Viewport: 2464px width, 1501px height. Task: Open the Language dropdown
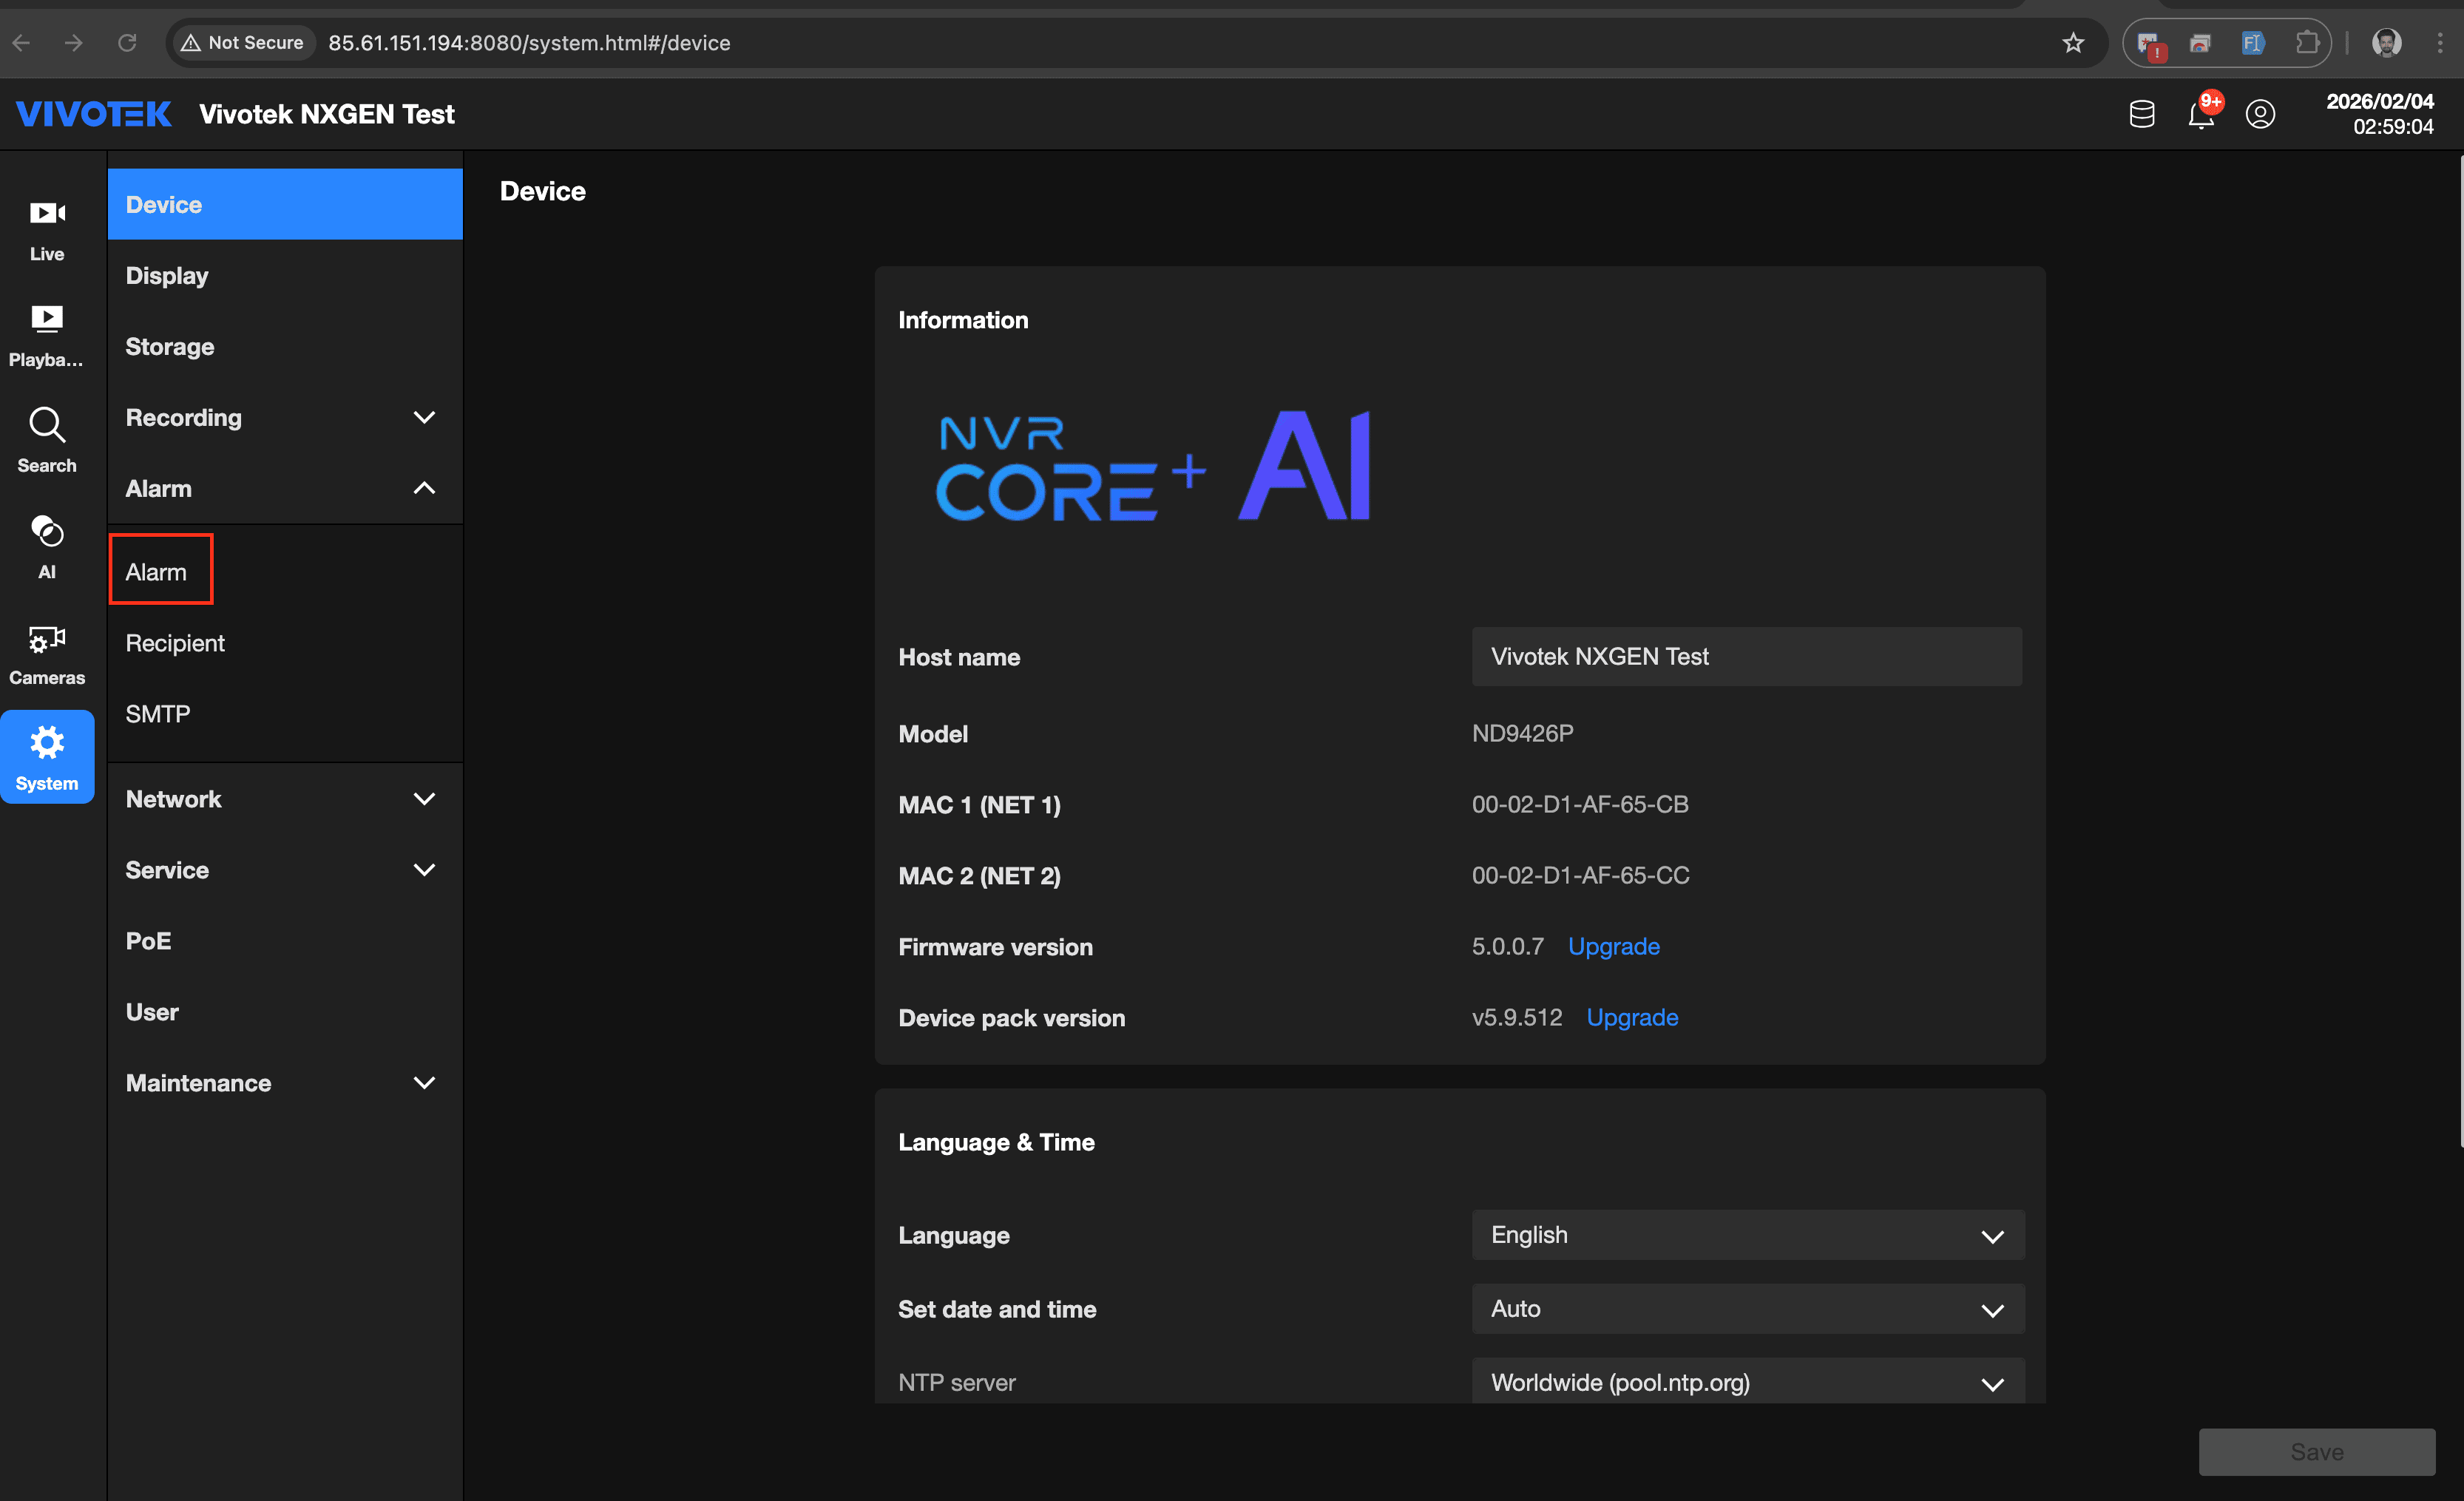pyautogui.click(x=1747, y=1235)
